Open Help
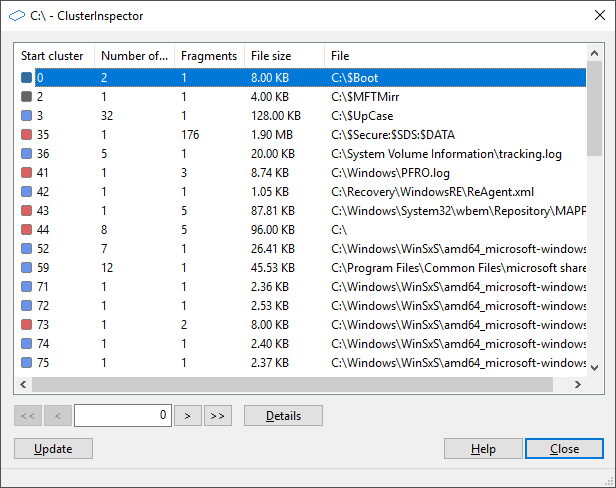Viewport: 616px width, 488px height. pyautogui.click(x=483, y=449)
